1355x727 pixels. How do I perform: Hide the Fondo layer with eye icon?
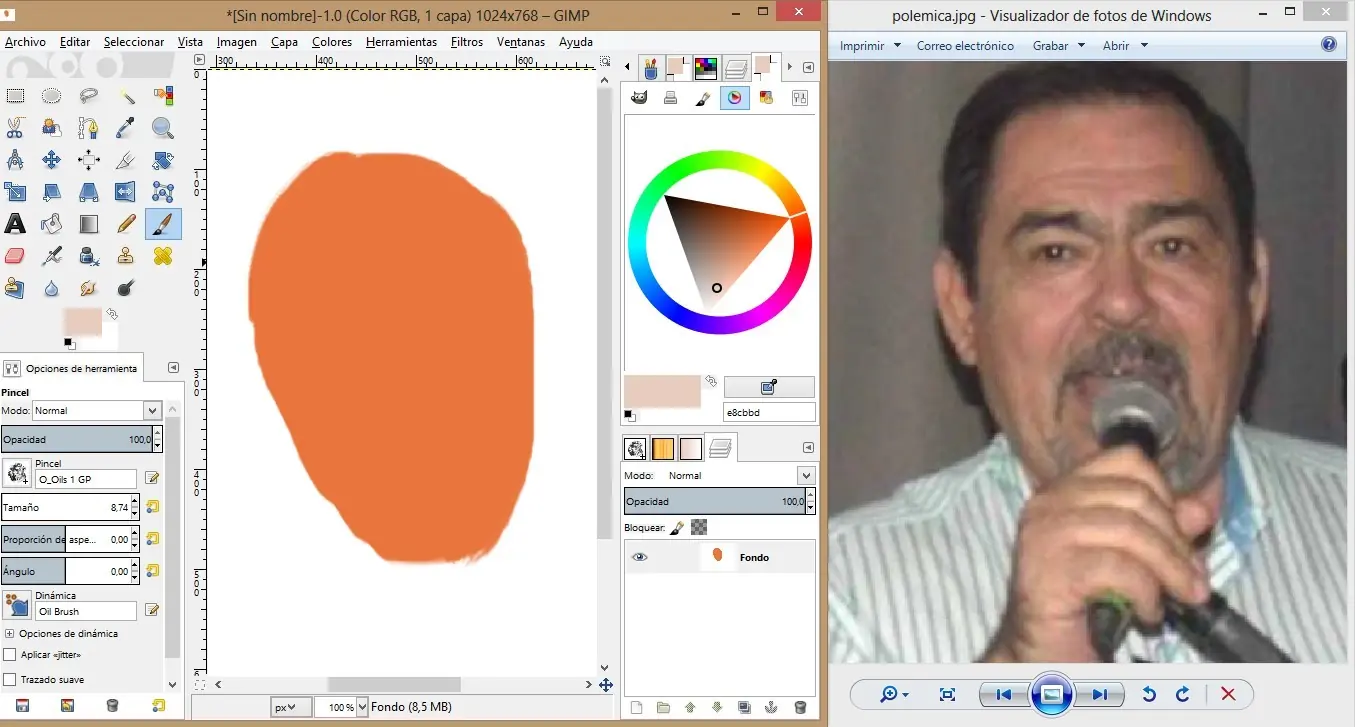point(639,557)
